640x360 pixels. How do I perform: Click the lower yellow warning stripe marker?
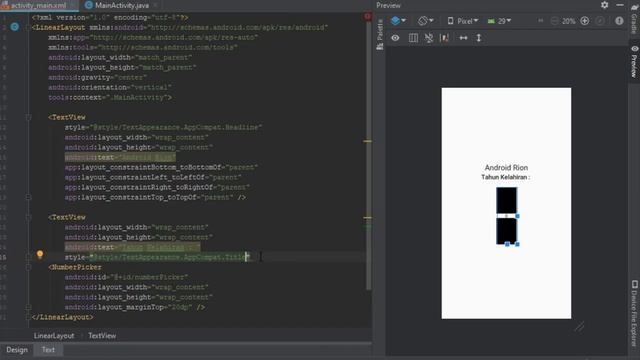(x=367, y=218)
